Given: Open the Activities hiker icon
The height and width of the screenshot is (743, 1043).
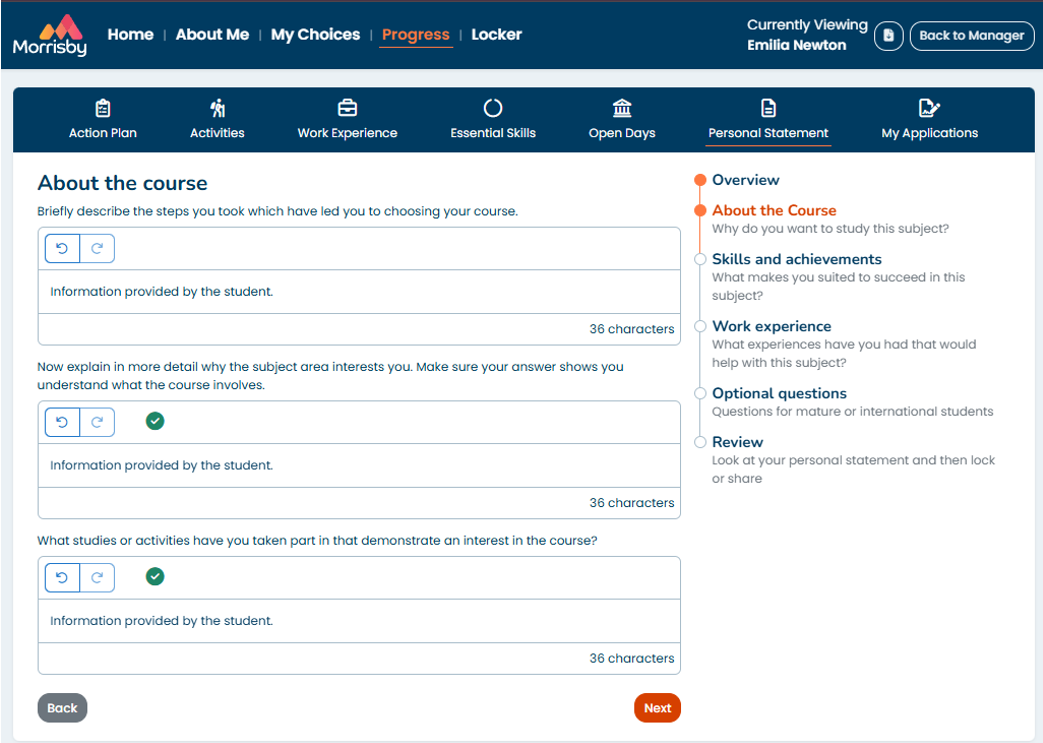Looking at the screenshot, I should (x=218, y=108).
